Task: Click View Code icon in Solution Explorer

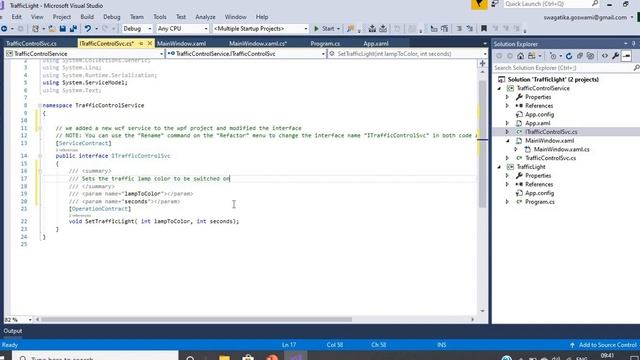Action: [x=604, y=56]
